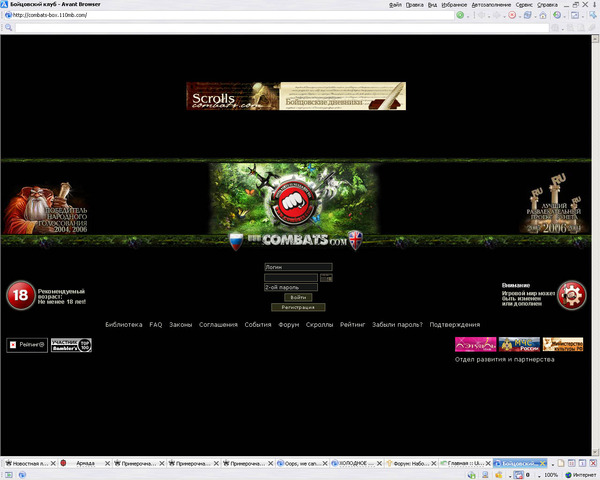Screen dimensions: 600x480
Task: Click the user profile icon in status bar
Action: 485,475
